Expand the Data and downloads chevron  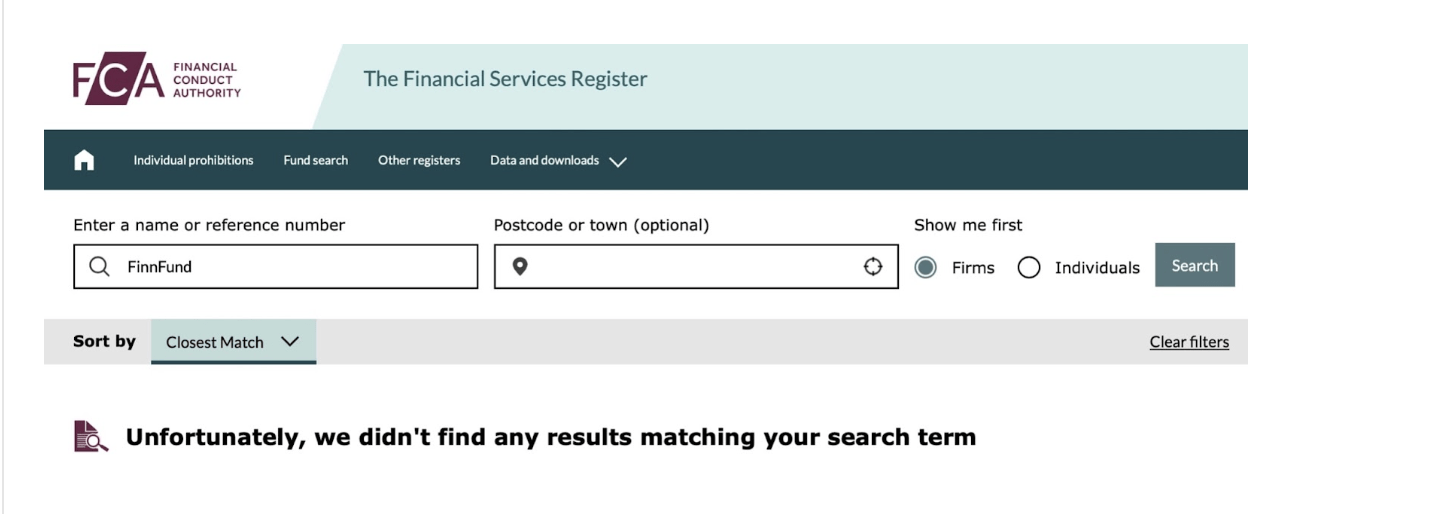tap(618, 161)
